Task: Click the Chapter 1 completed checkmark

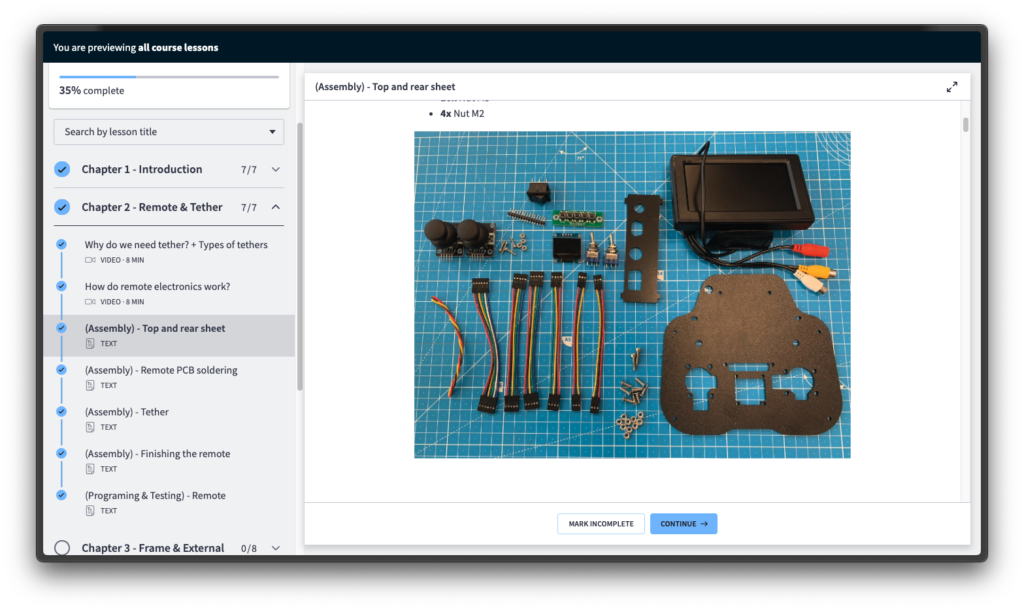Action: [62, 169]
